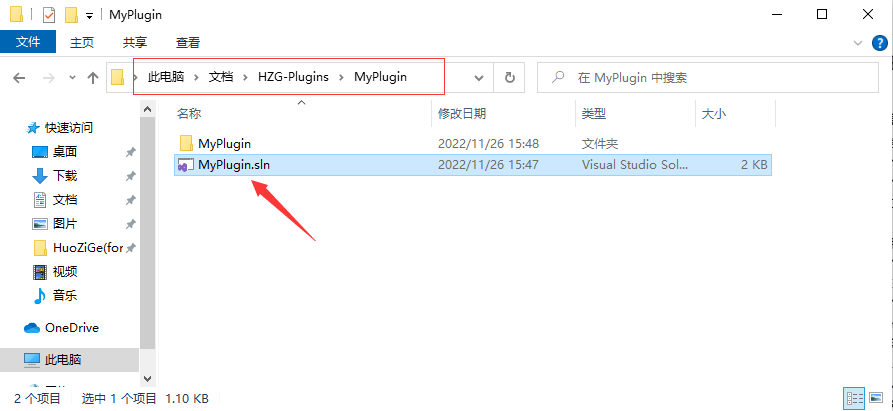Open 桌面 in the navigation pane
The width and height of the screenshot is (893, 411).
click(65, 151)
